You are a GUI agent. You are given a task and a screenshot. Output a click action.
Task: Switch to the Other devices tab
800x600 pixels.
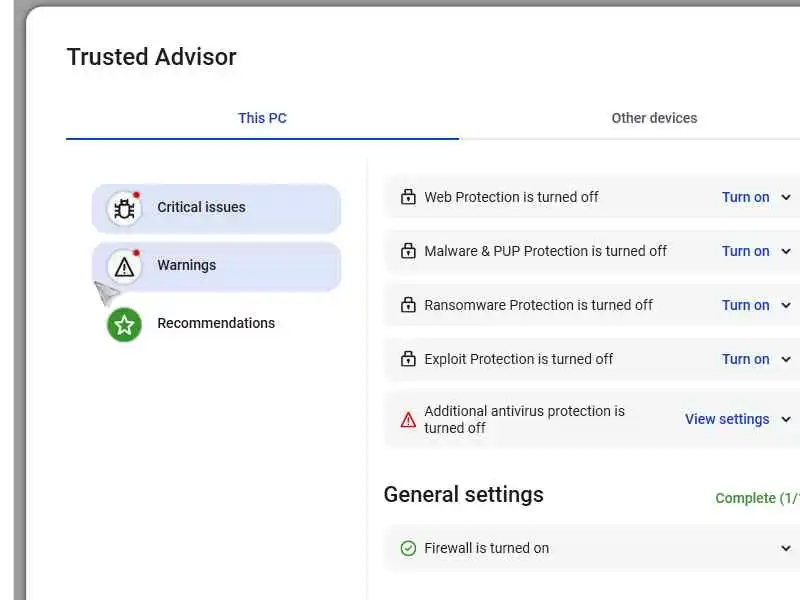[654, 118]
